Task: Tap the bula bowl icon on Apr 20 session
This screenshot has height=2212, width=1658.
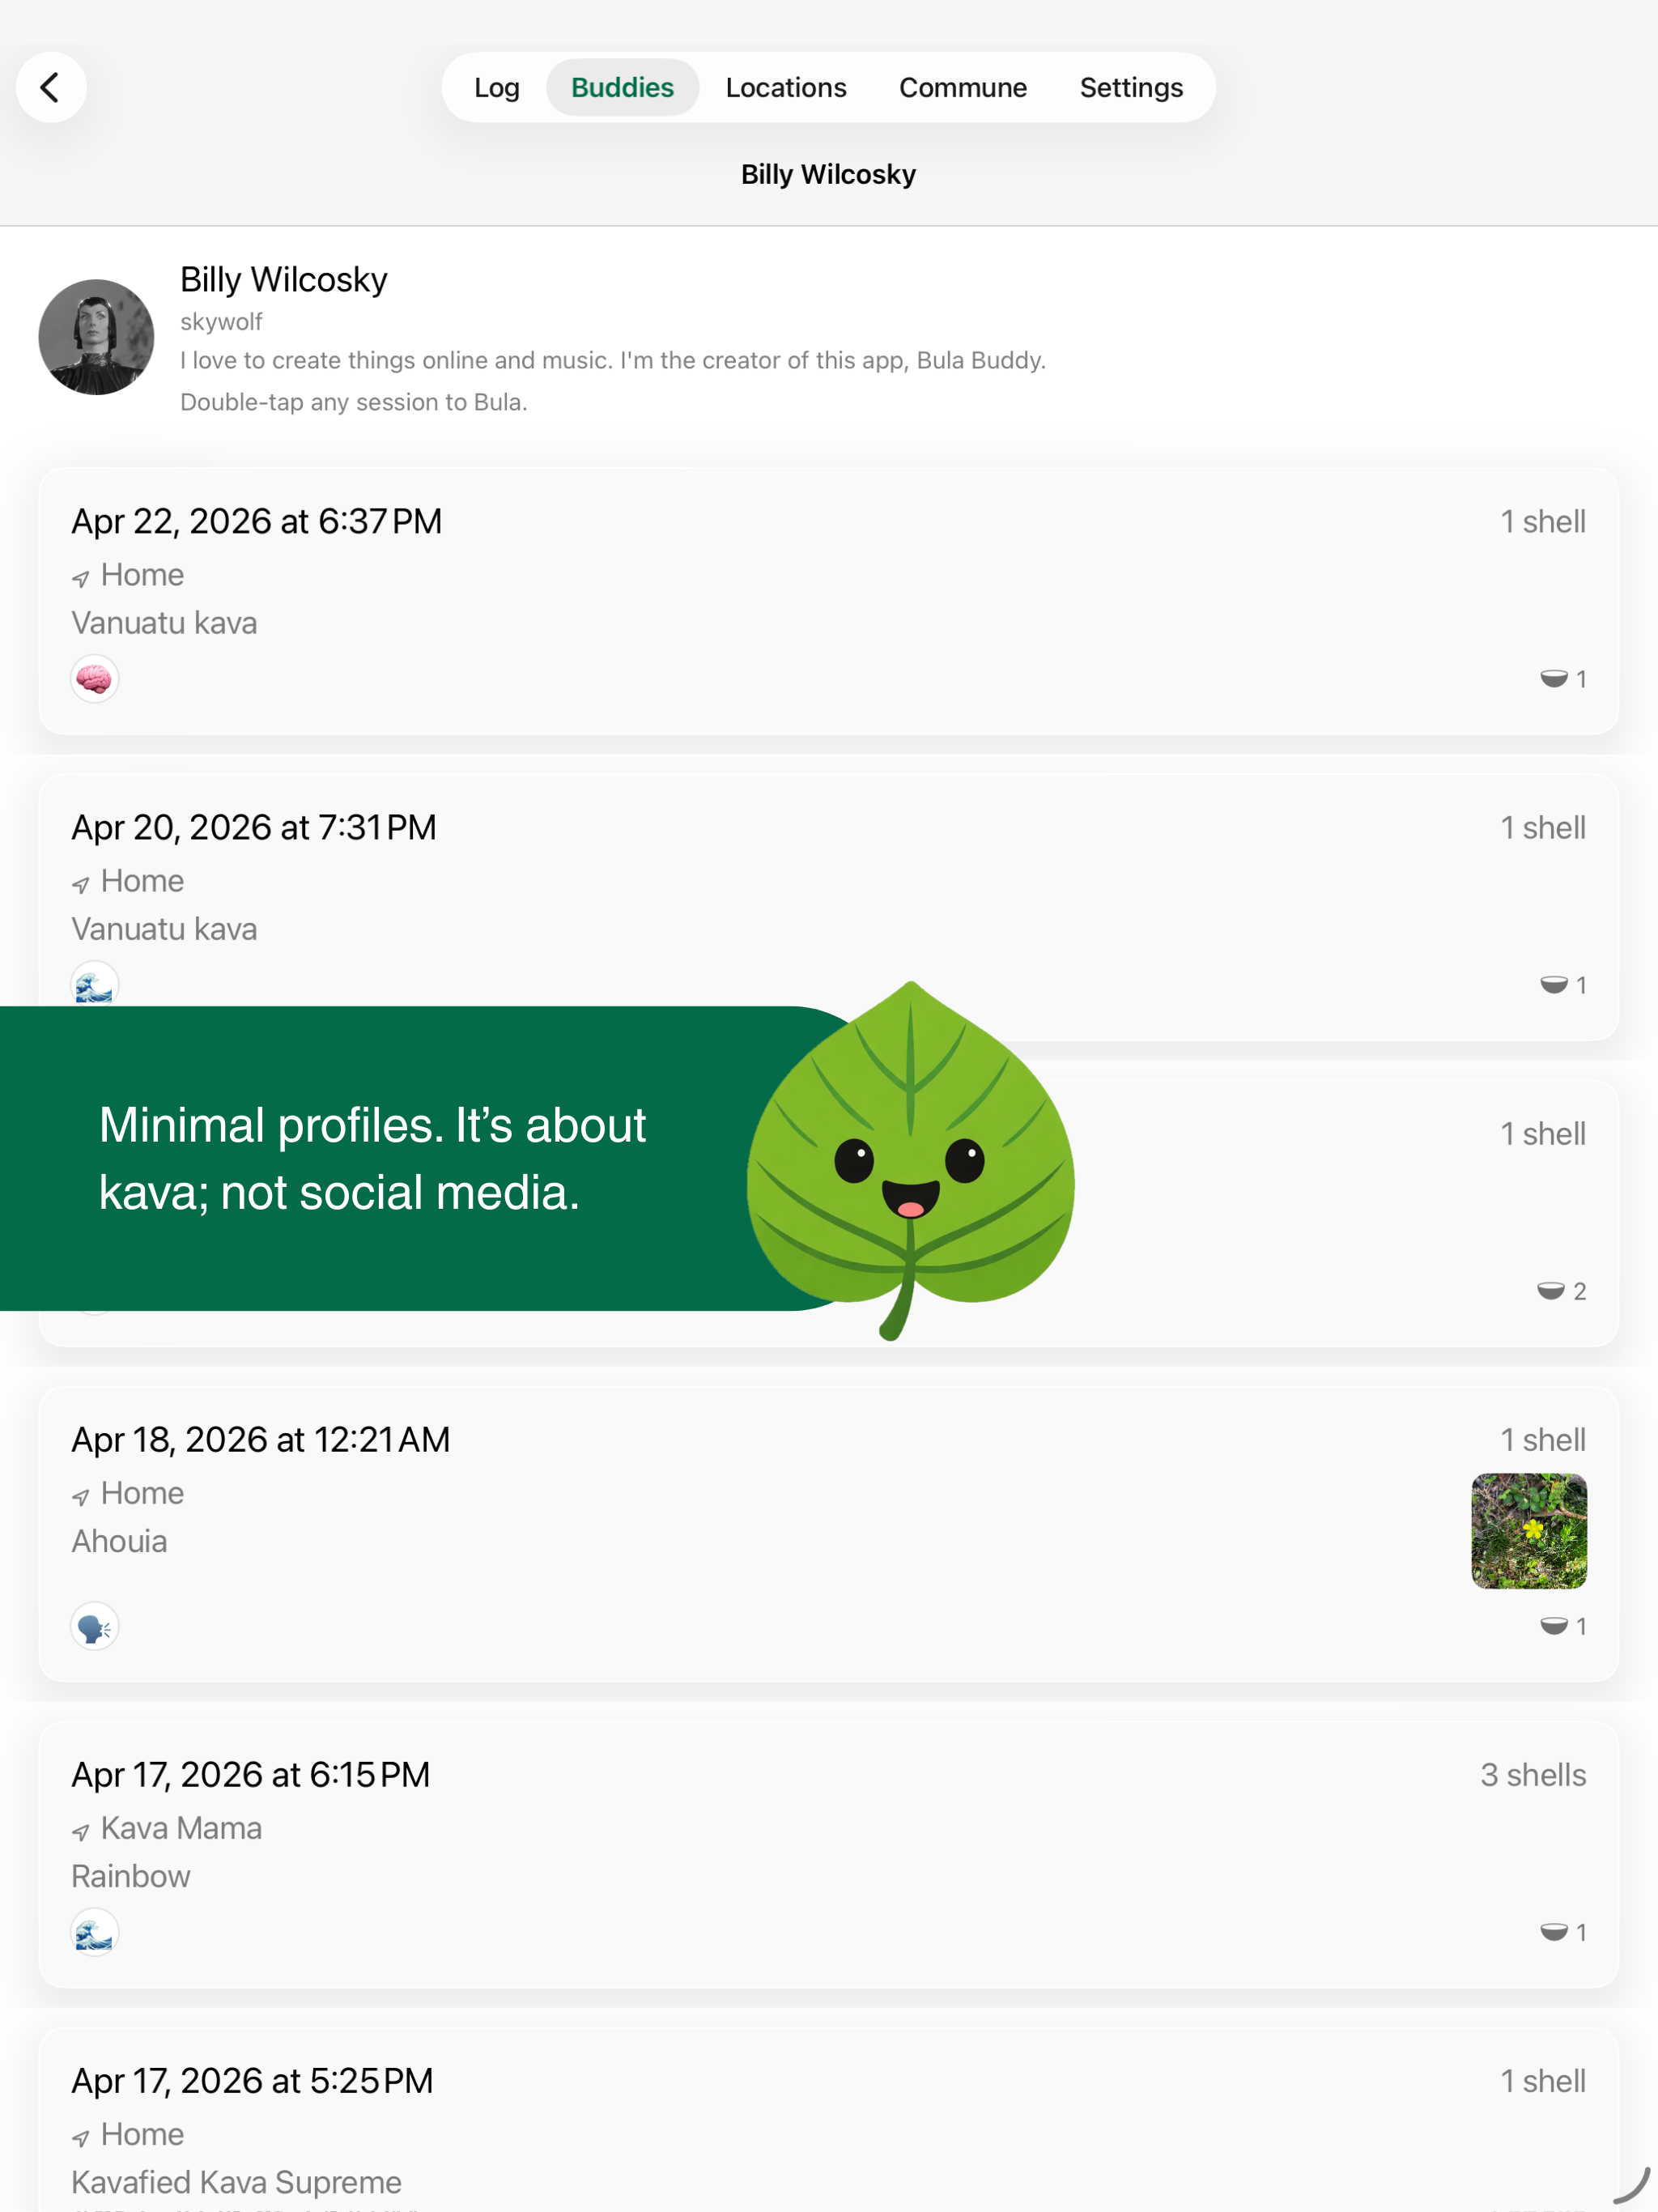Action: pyautogui.click(x=1554, y=985)
